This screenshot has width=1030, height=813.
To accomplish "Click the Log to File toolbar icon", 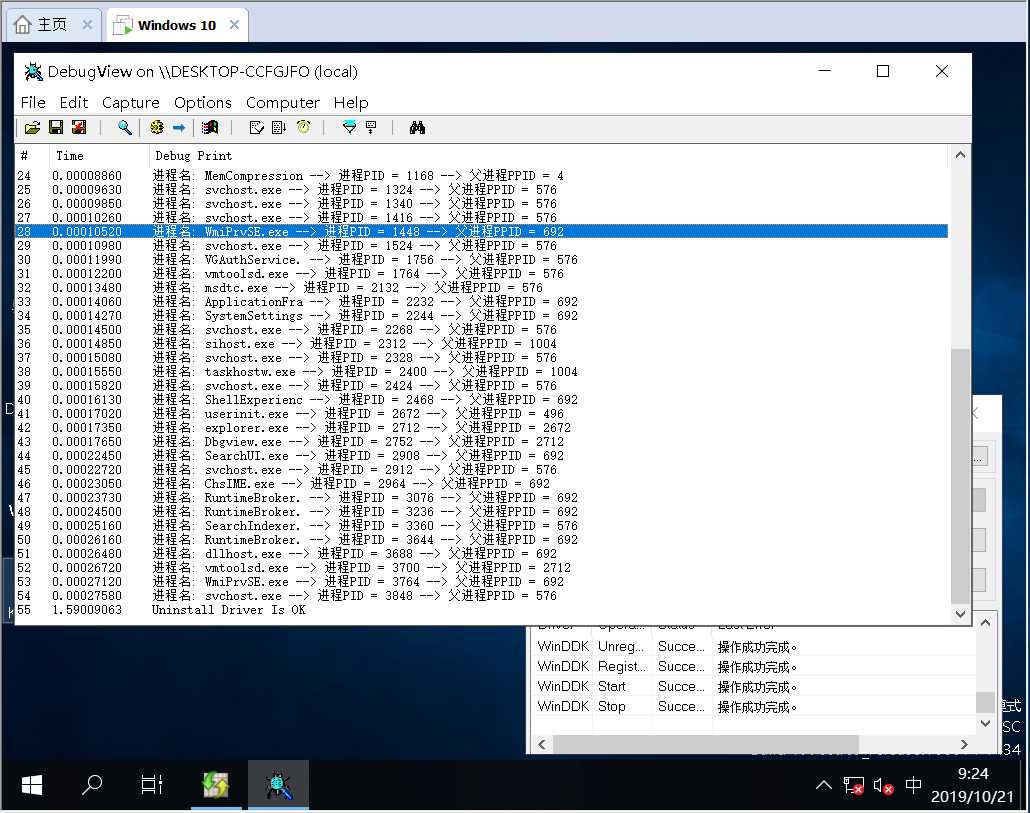I will 78,127.
